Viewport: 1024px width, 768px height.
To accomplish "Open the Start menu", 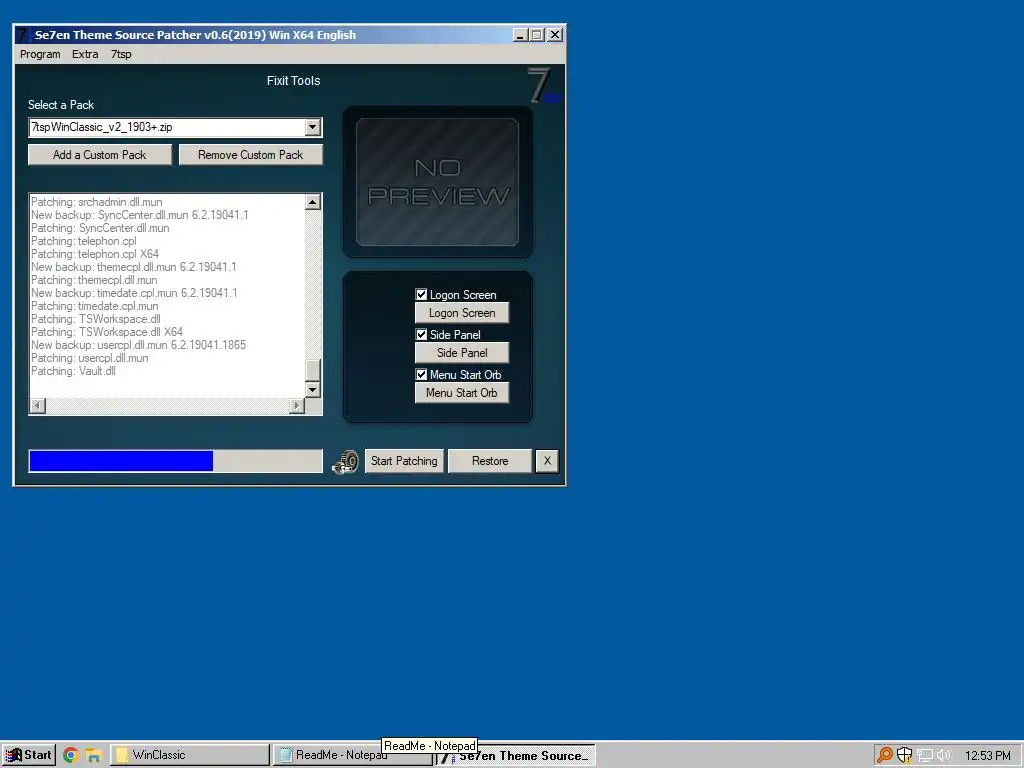I will 28,755.
